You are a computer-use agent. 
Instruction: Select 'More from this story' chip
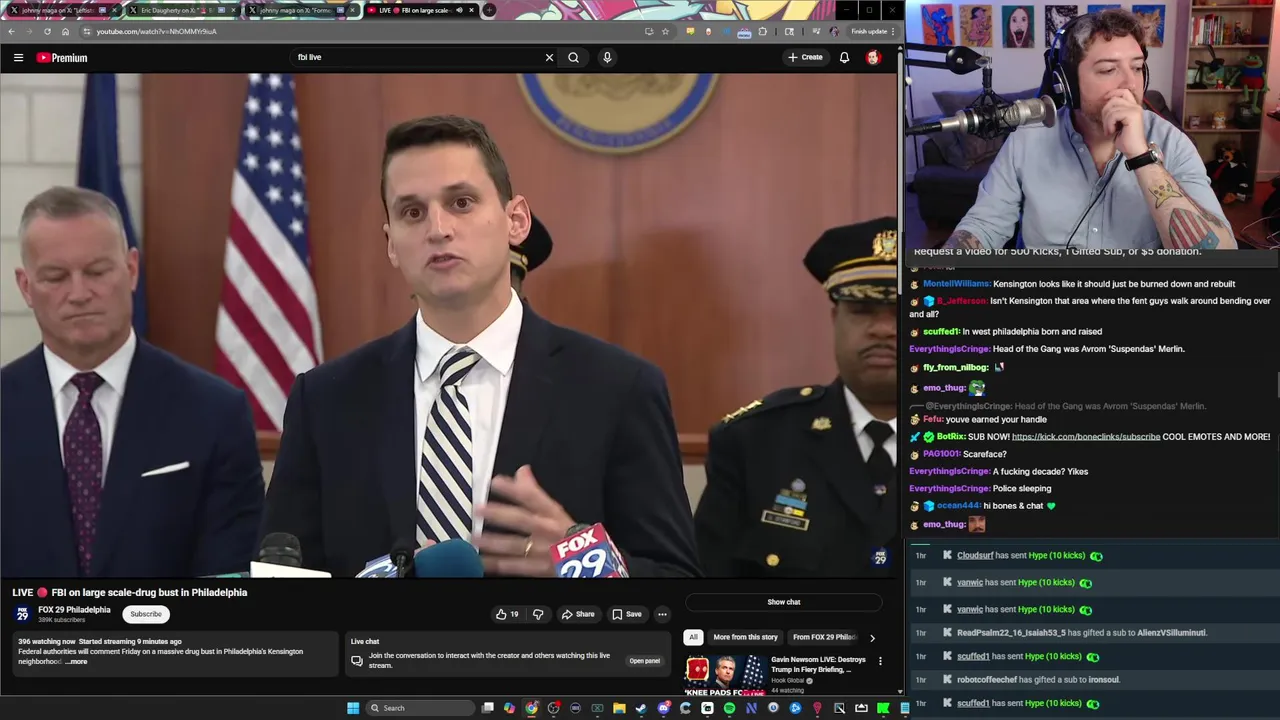pyautogui.click(x=745, y=637)
